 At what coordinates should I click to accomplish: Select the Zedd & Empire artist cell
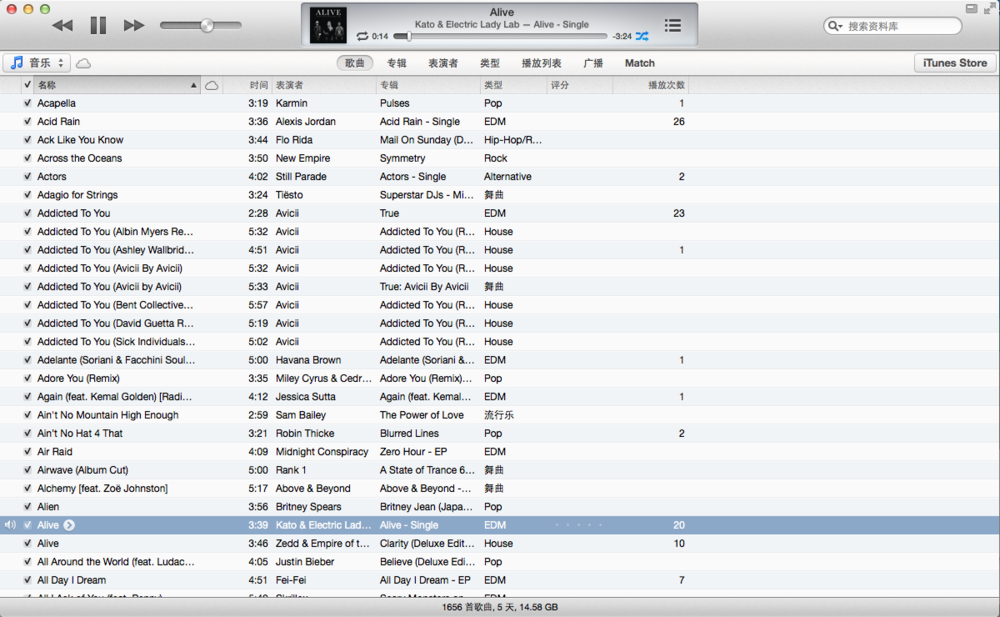tap(322, 544)
